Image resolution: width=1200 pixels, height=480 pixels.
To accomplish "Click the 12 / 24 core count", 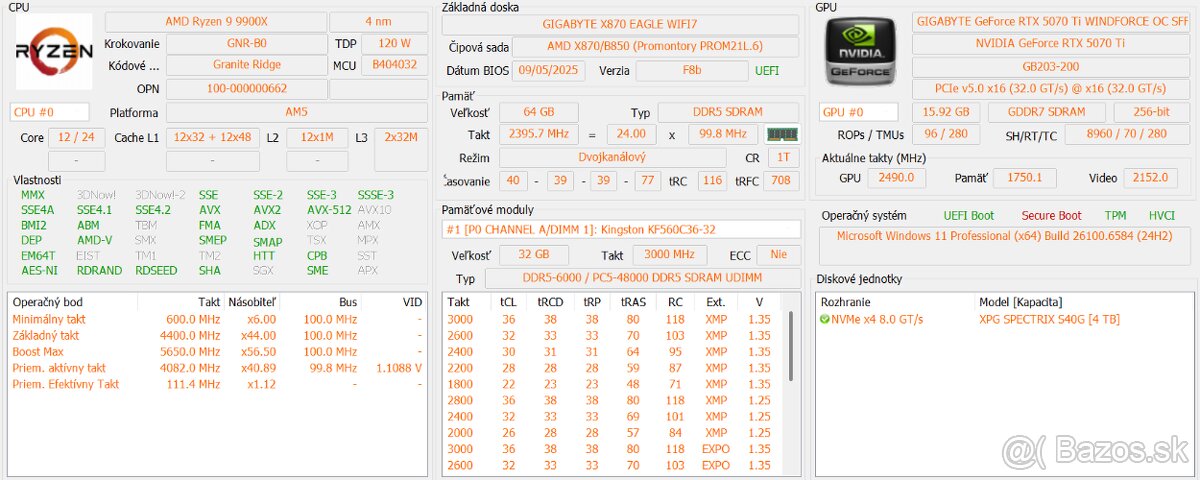I will click(x=76, y=137).
